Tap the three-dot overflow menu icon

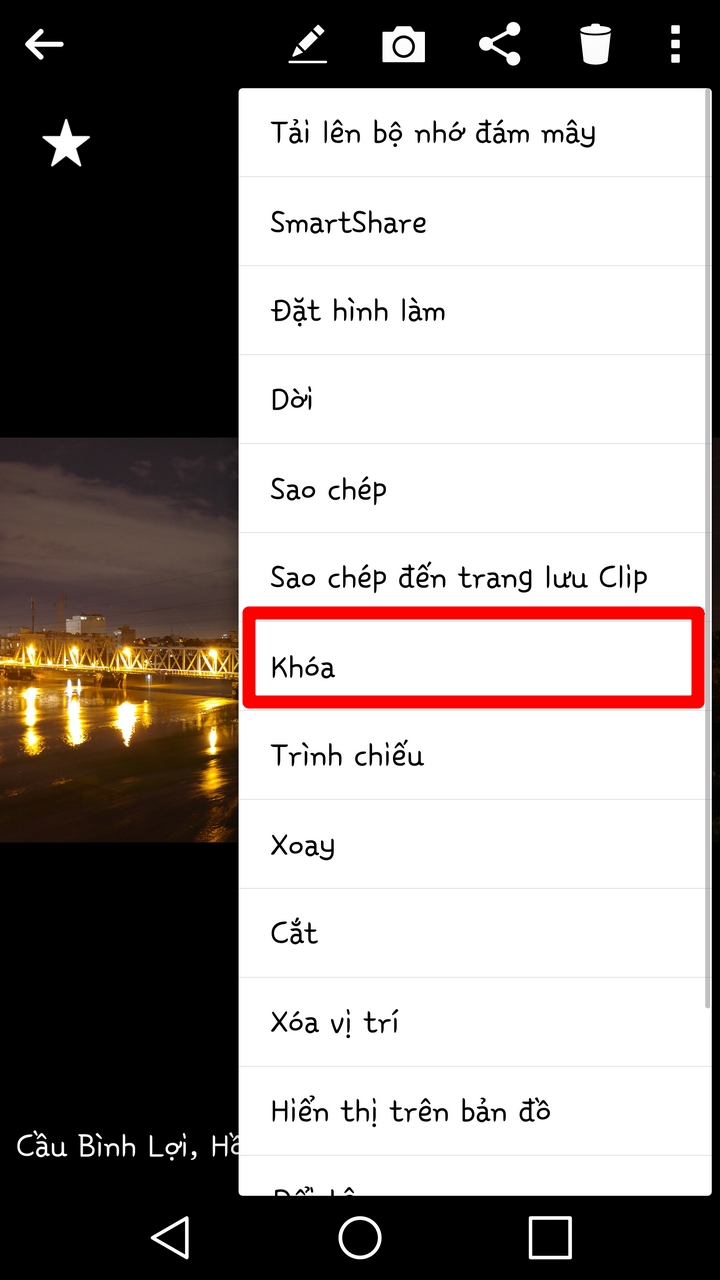[x=675, y=45]
